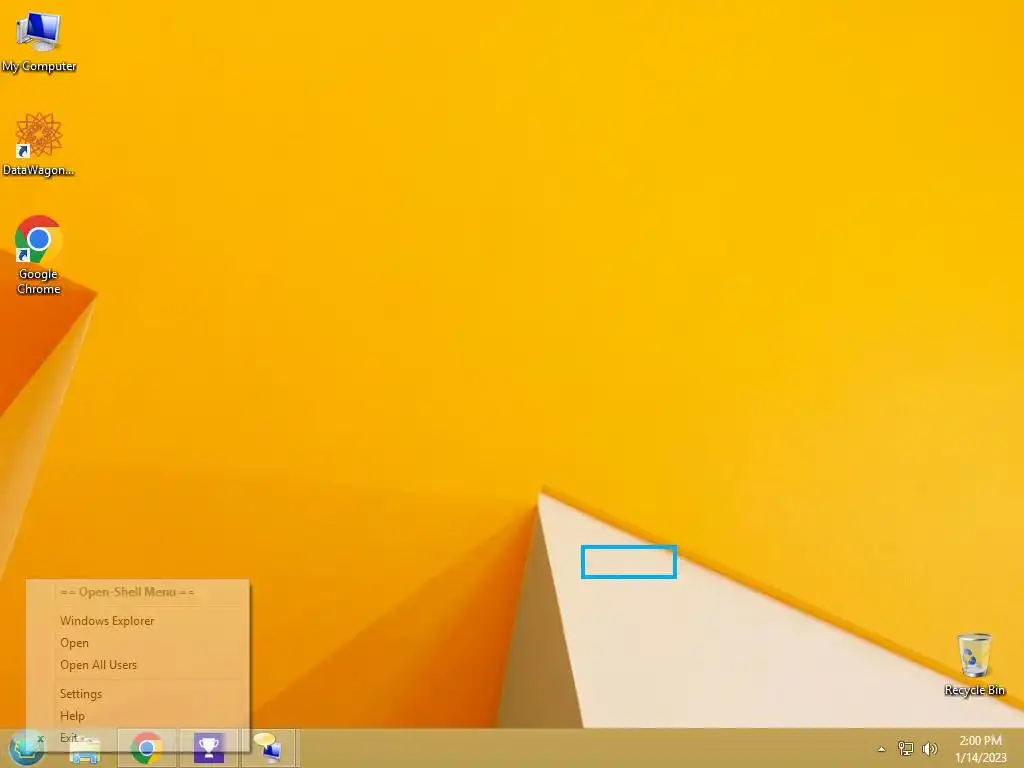1024x768 pixels.
Task: Choose Windows Explorer in the context menu
Action: coord(138,621)
